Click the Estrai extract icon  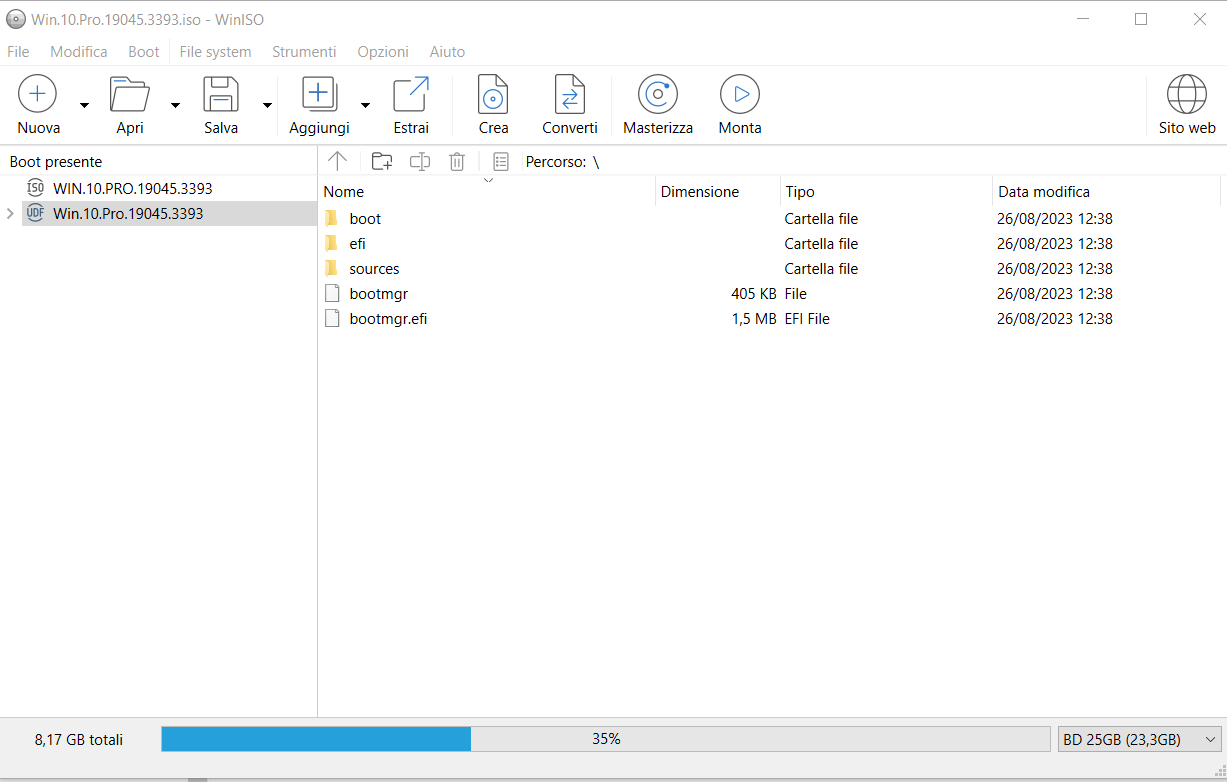point(411,94)
